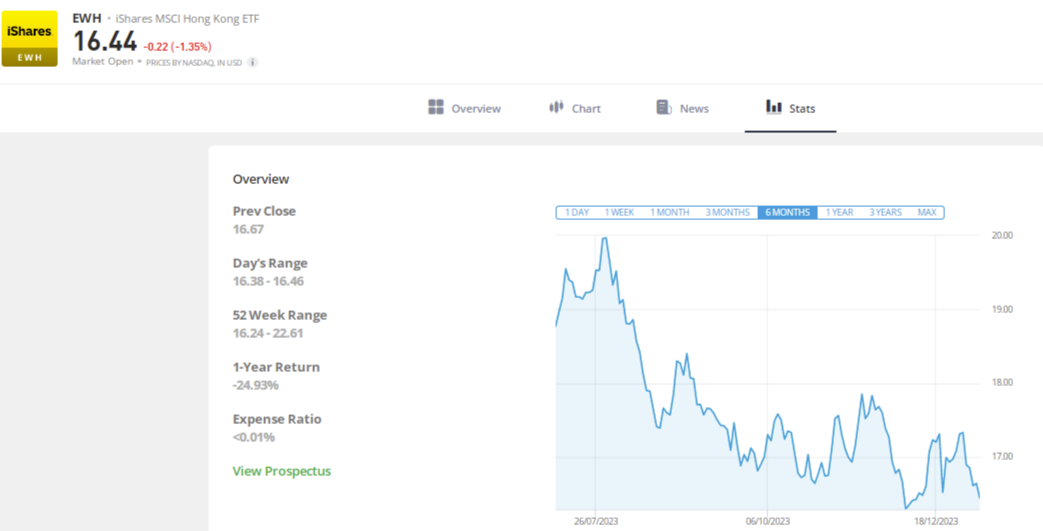Switch chart to 1 YEAR range
Screen dimensions: 1043x531
click(839, 212)
